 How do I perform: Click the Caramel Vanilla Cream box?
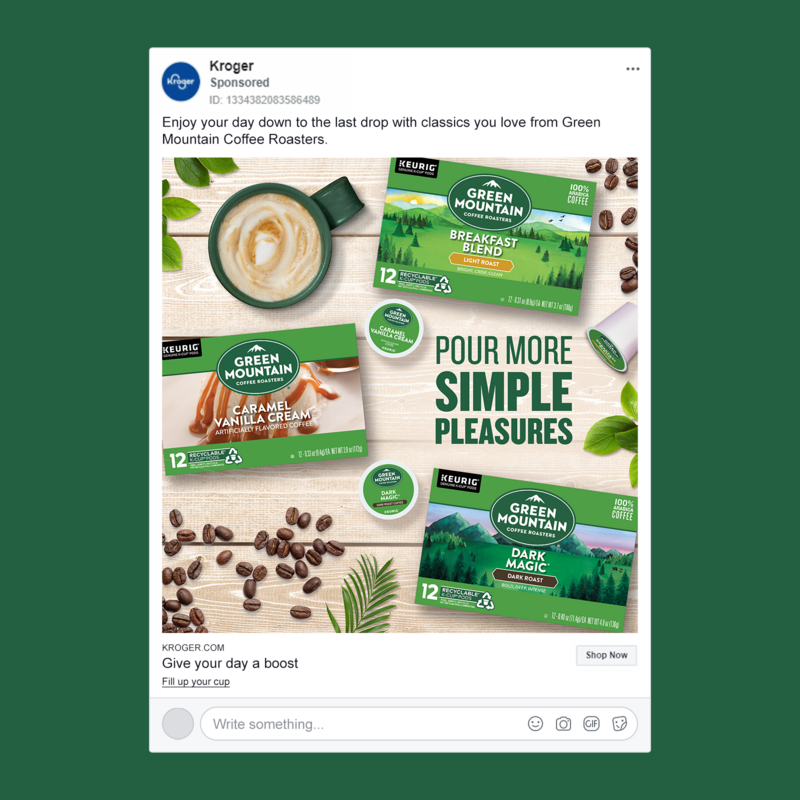(x=264, y=399)
